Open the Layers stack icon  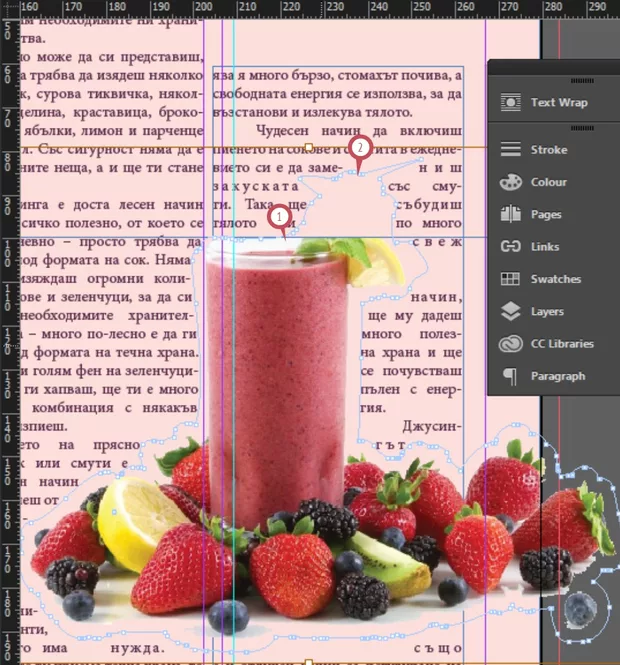[511, 311]
